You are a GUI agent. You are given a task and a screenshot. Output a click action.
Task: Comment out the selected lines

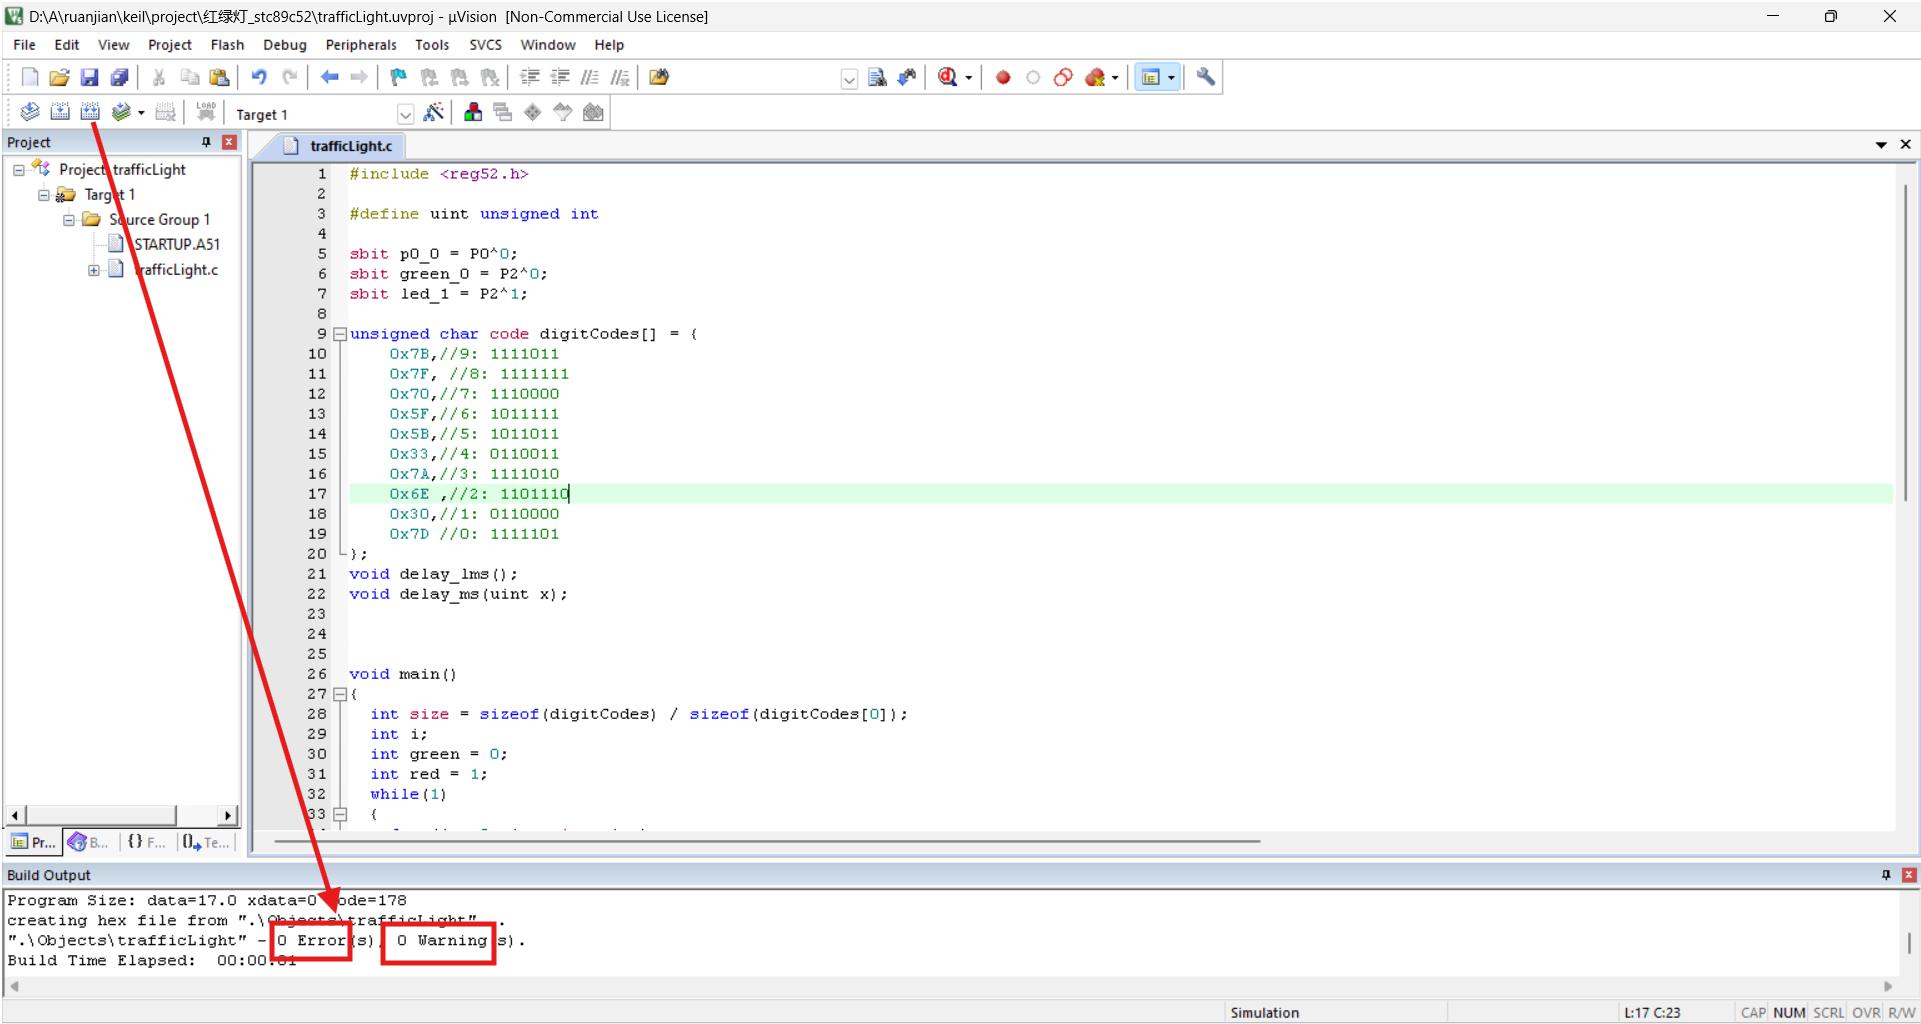pyautogui.click(x=590, y=77)
